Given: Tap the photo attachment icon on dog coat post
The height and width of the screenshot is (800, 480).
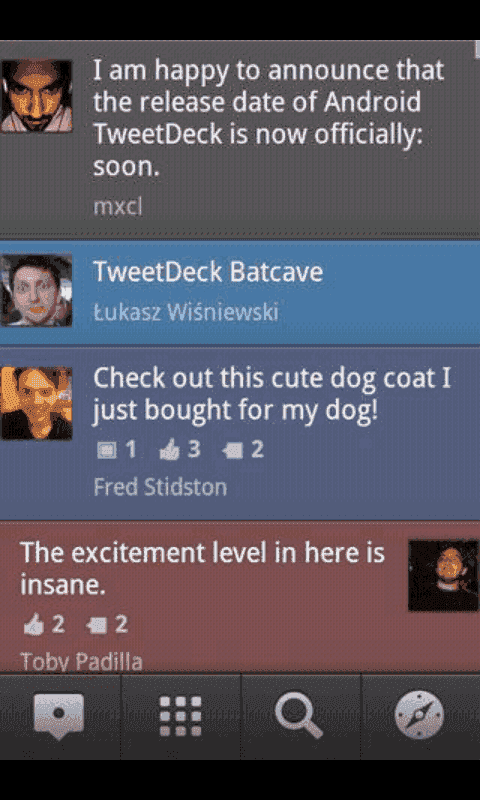Looking at the screenshot, I should [107, 451].
